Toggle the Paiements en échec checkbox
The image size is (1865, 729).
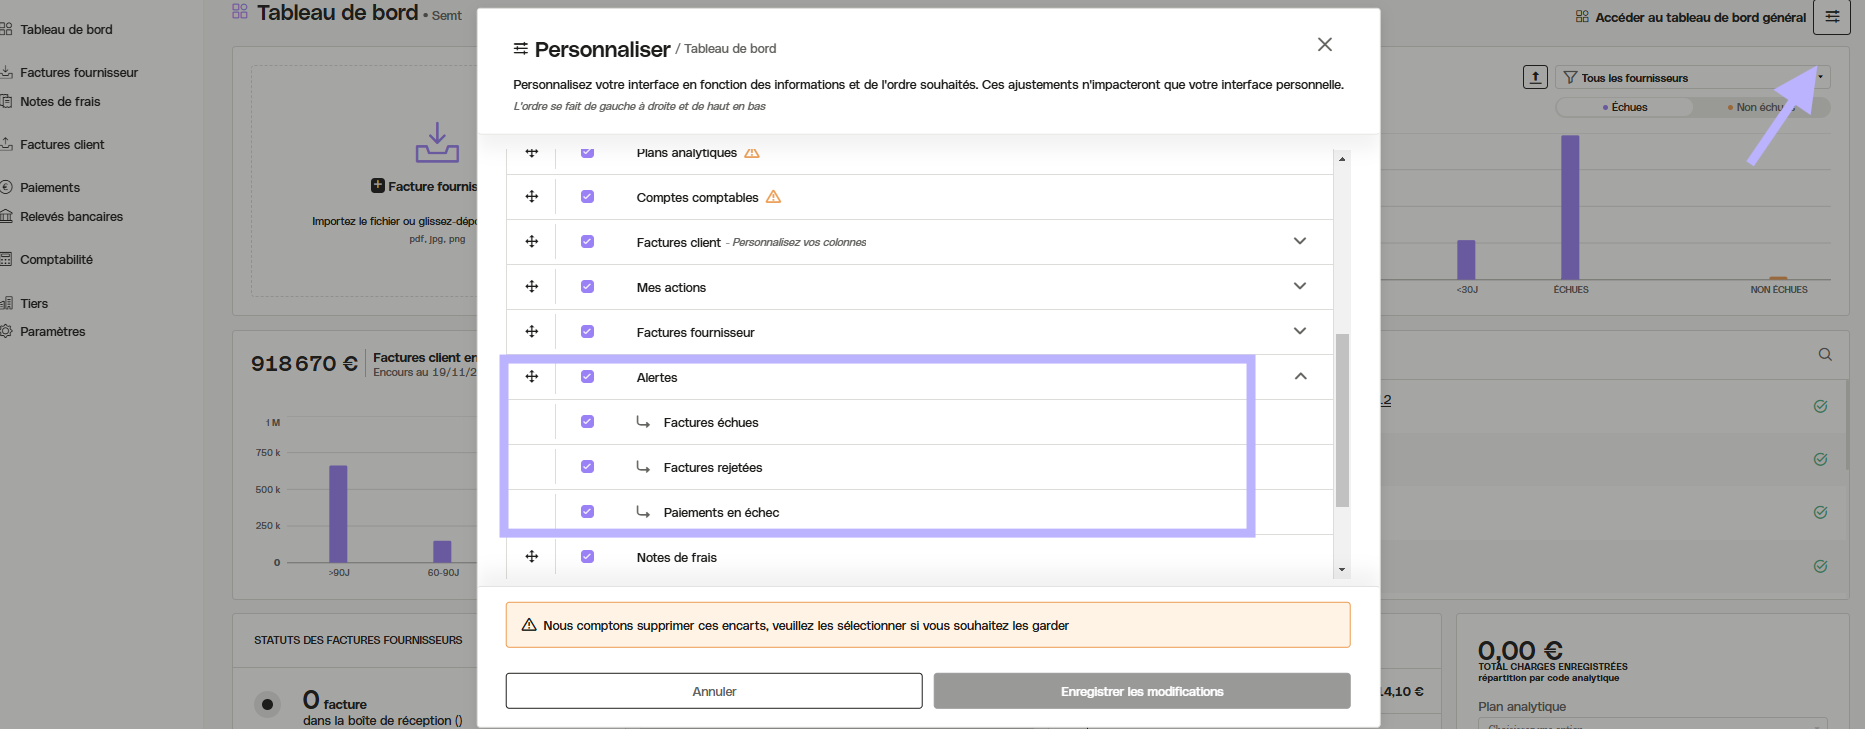click(587, 512)
